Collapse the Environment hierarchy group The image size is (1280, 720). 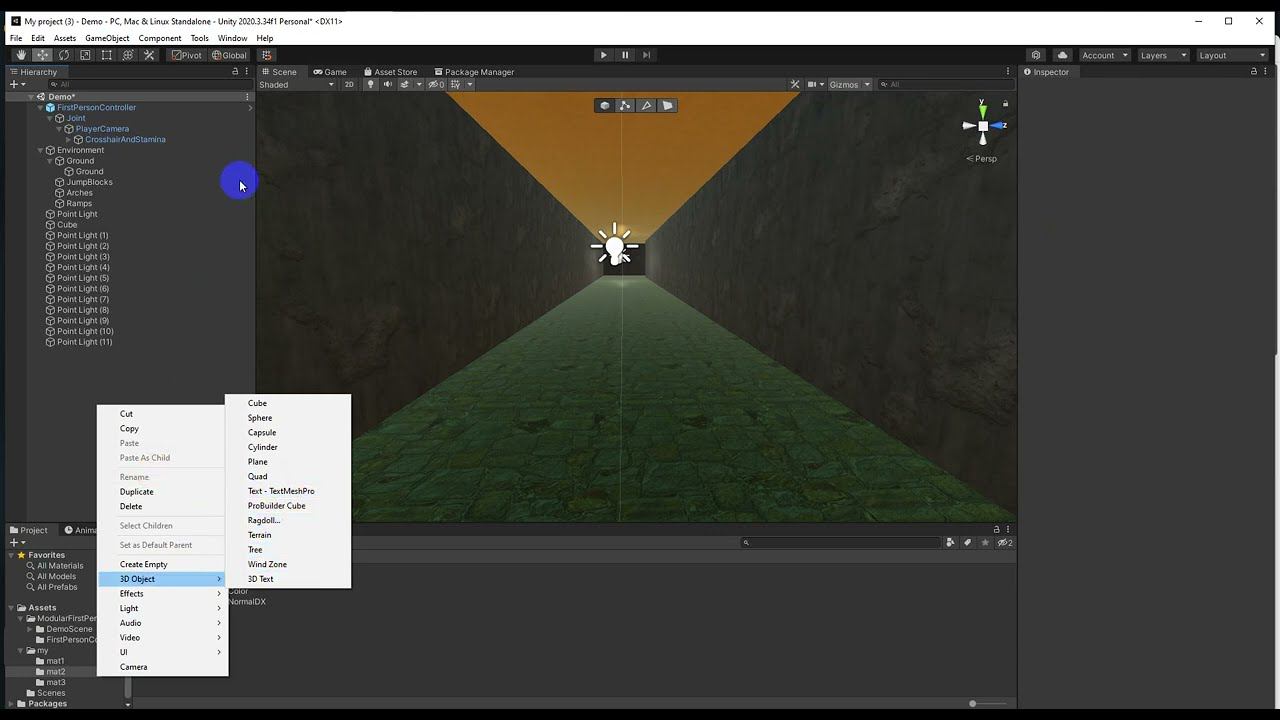pos(40,150)
